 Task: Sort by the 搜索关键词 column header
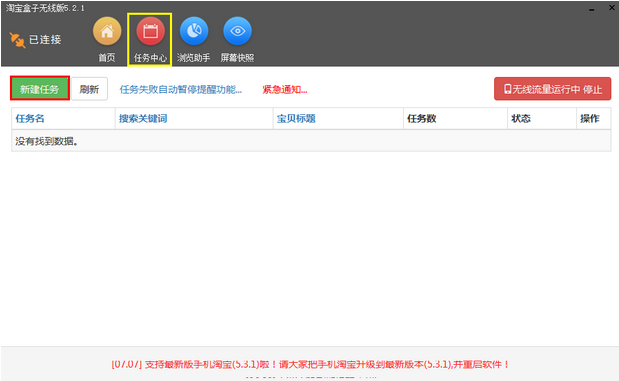tap(143, 118)
